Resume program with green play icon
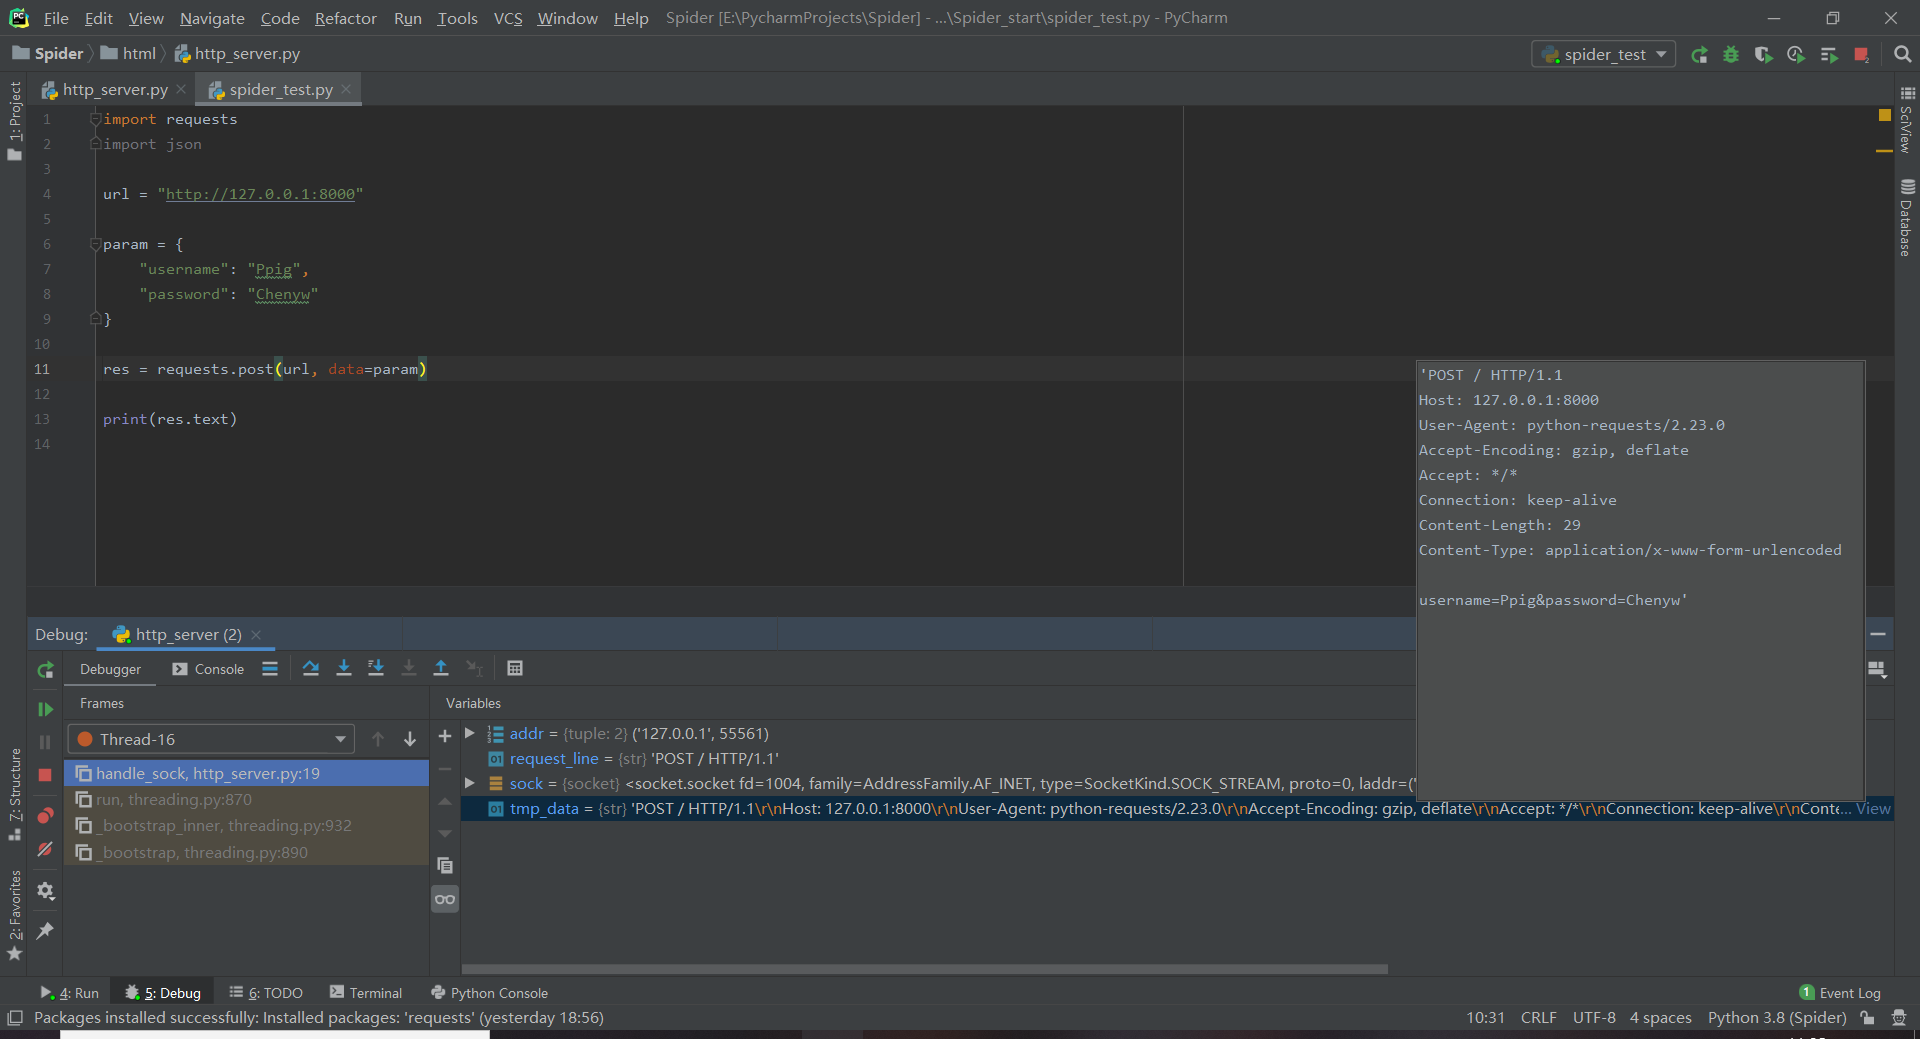Image resolution: width=1920 pixels, height=1039 pixels. pos(45,709)
